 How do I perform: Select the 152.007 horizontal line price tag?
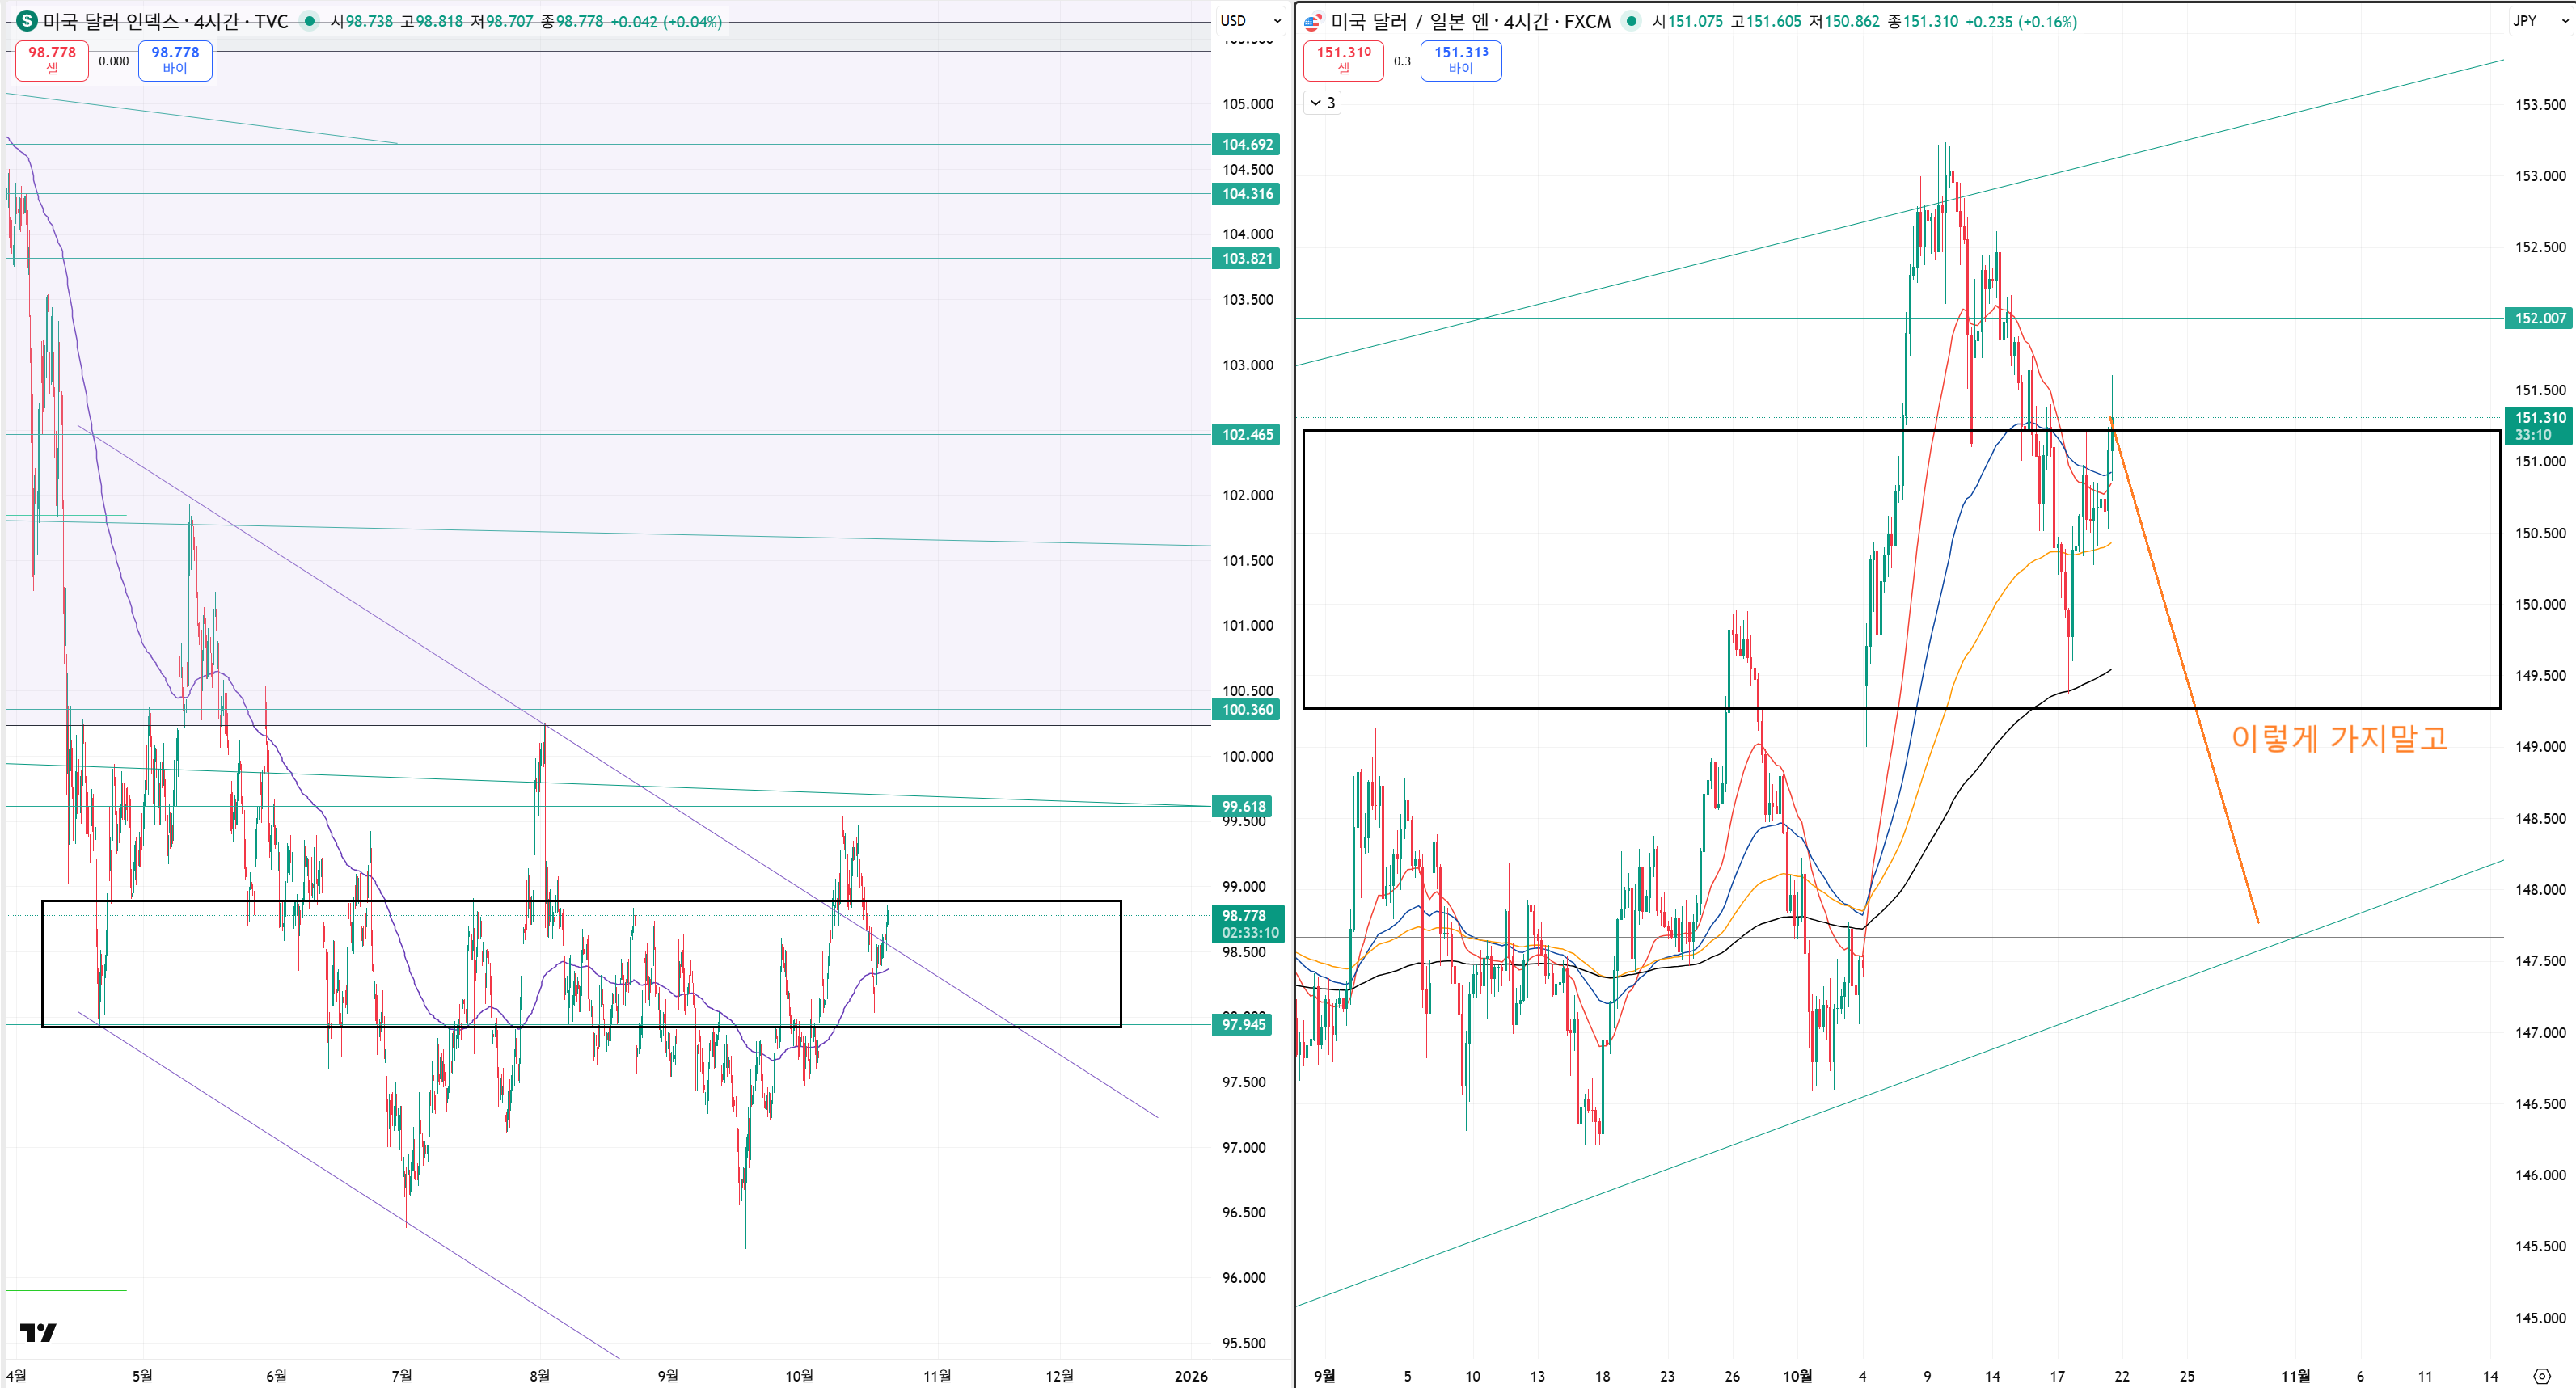tap(2539, 318)
